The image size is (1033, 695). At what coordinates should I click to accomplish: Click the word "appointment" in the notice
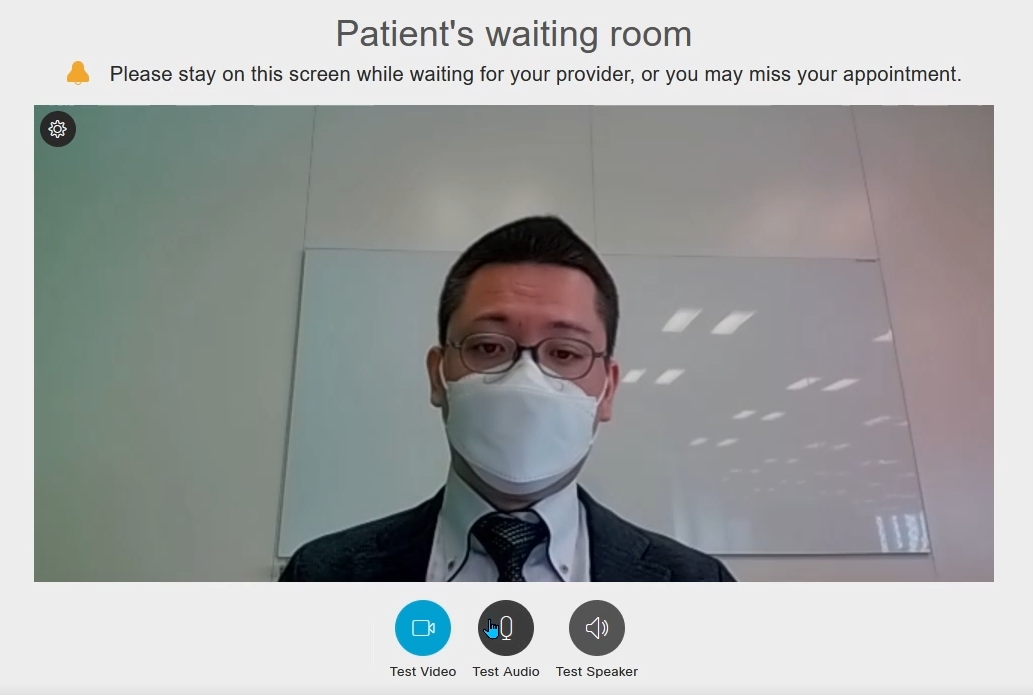(902, 74)
